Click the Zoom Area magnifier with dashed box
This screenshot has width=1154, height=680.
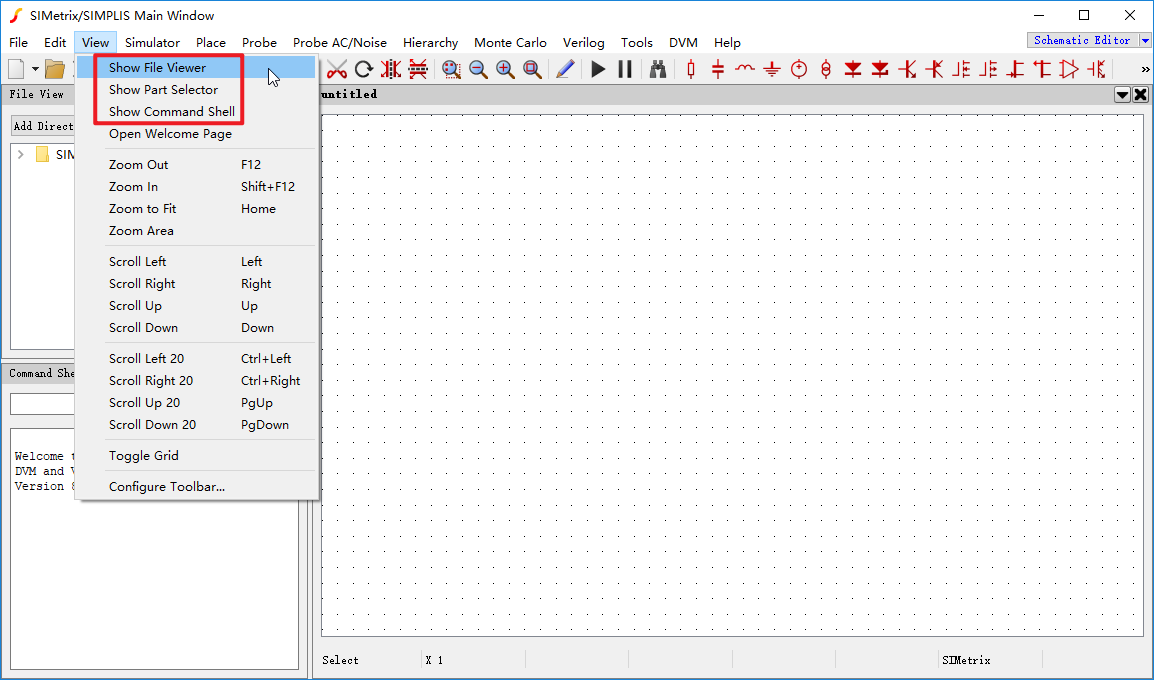[x=451, y=69]
